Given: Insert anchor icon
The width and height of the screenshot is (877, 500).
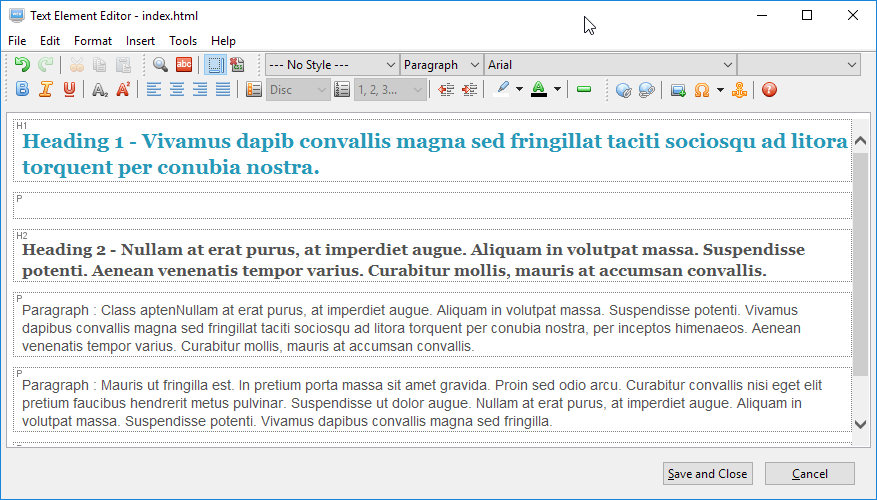Looking at the screenshot, I should 739,89.
